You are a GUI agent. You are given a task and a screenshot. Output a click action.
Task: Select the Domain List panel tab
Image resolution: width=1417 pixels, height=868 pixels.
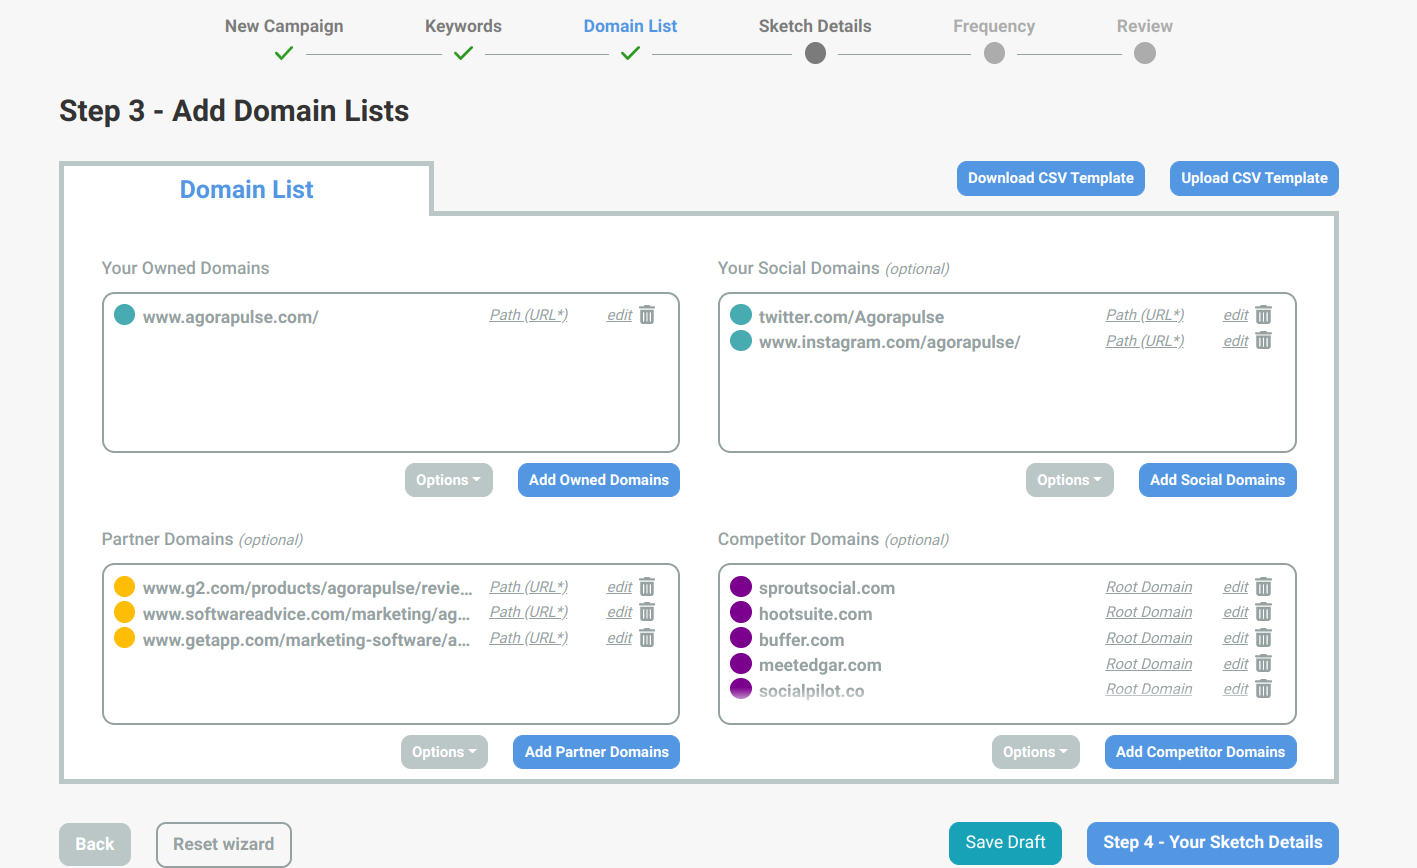[x=246, y=189]
